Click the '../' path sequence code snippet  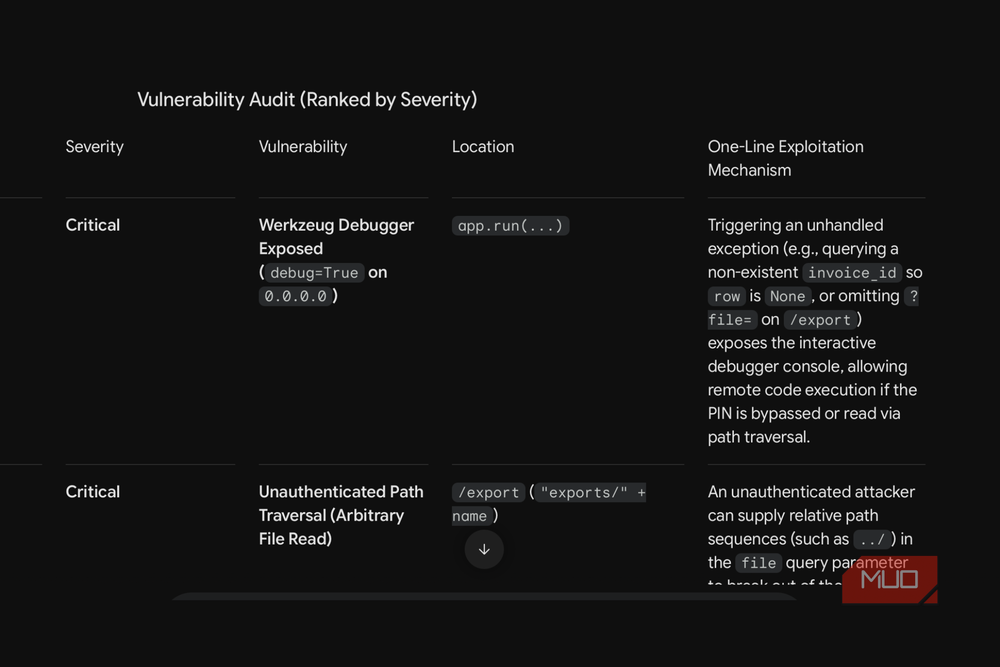(872, 539)
